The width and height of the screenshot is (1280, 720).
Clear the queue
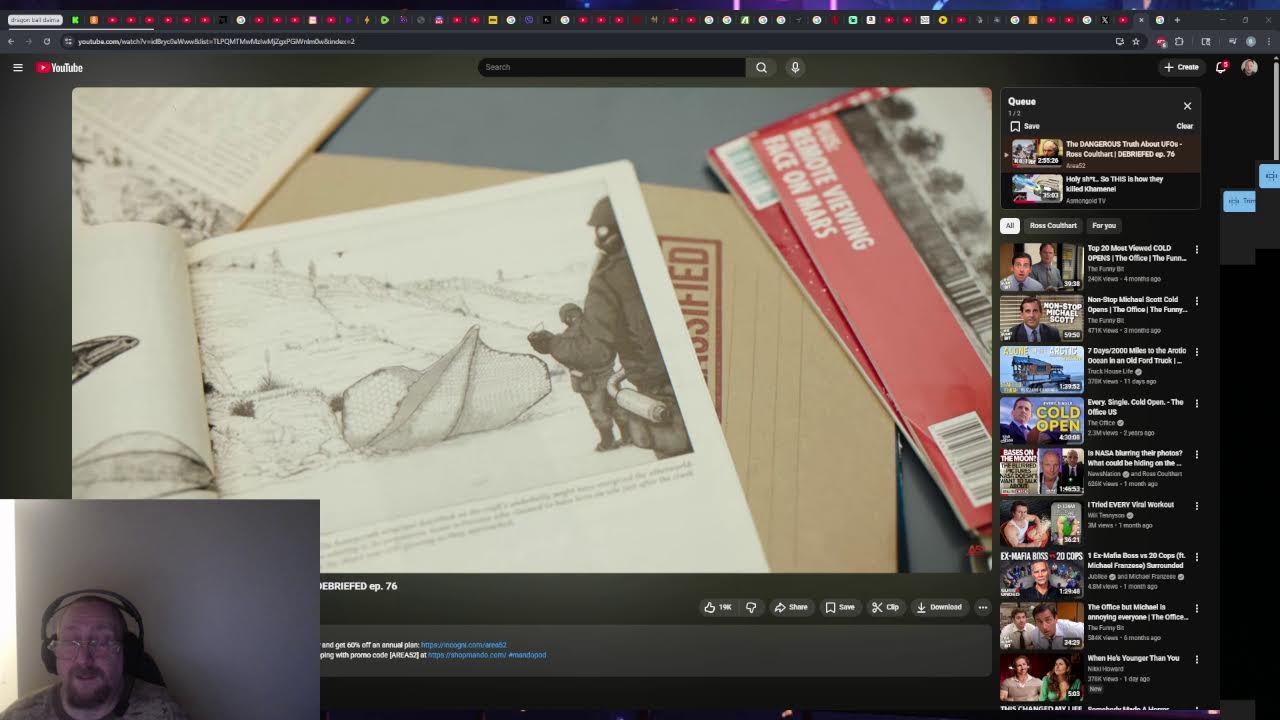[x=1184, y=126]
